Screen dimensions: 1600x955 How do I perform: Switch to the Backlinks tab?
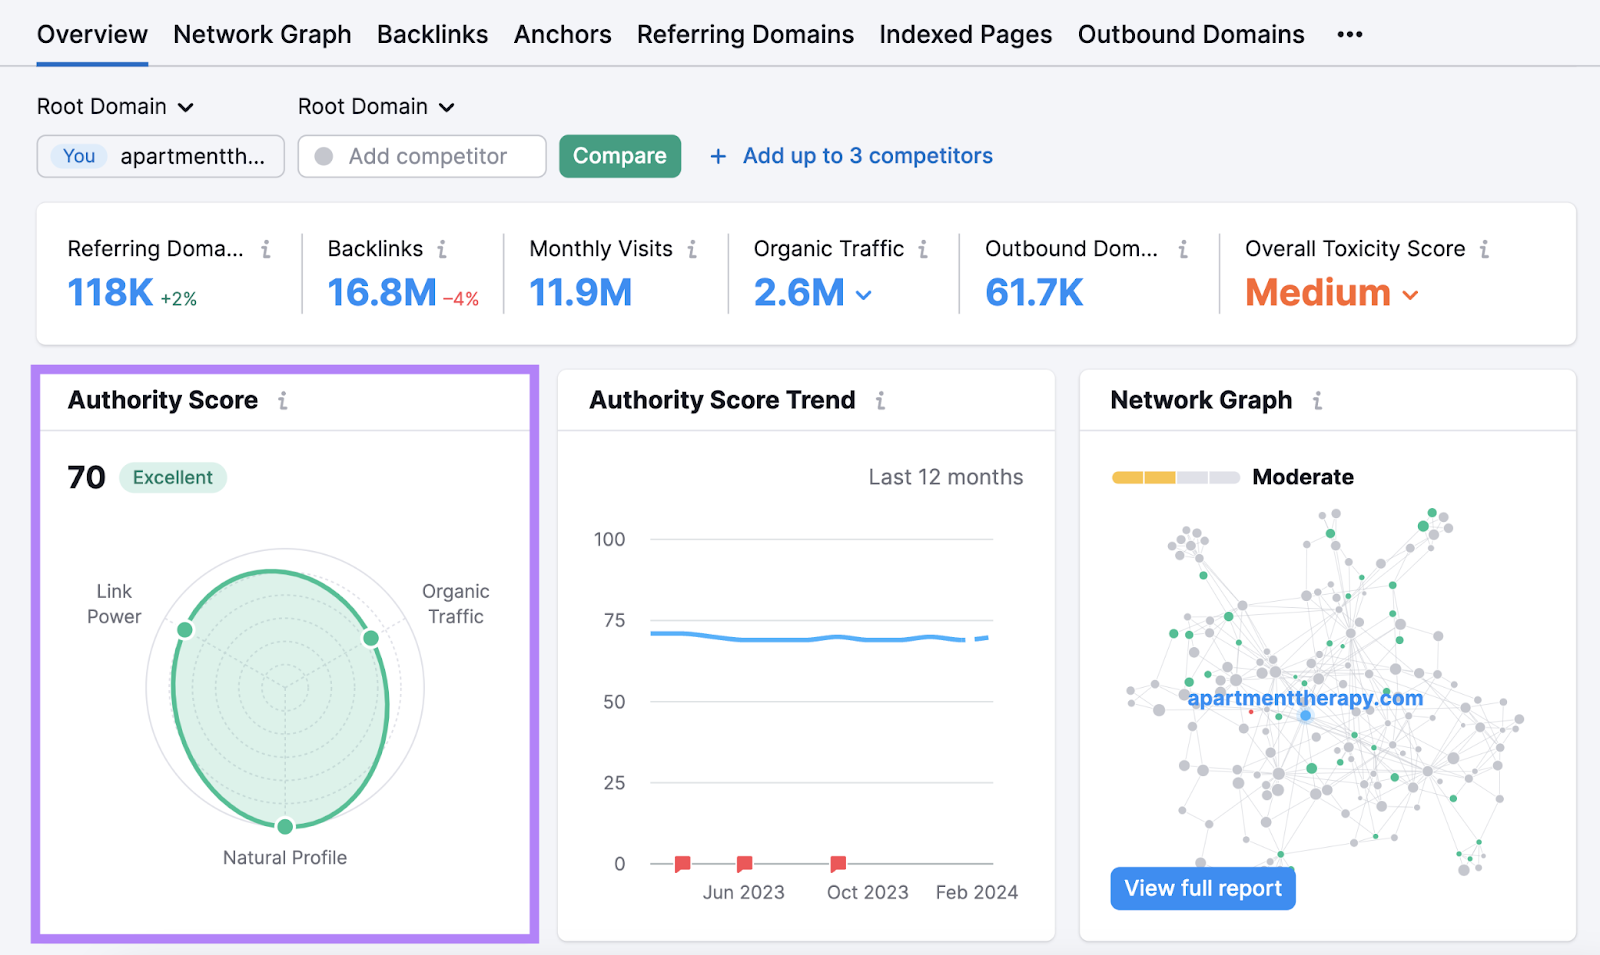(432, 33)
